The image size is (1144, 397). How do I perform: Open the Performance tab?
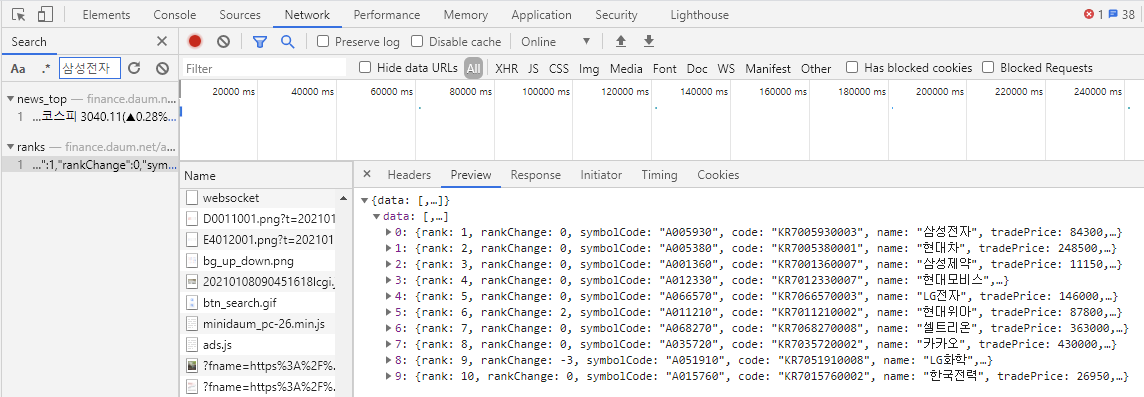point(387,15)
